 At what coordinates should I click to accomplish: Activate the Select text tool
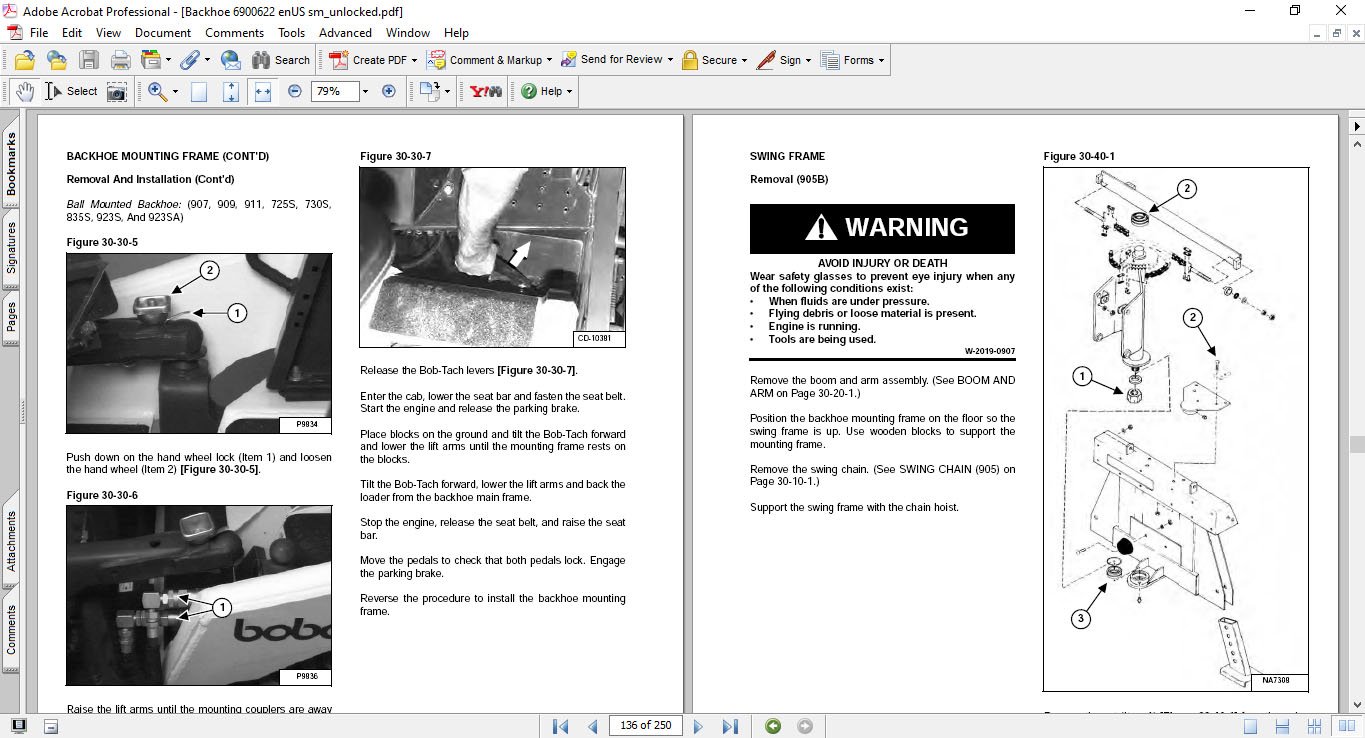pyautogui.click(x=71, y=91)
